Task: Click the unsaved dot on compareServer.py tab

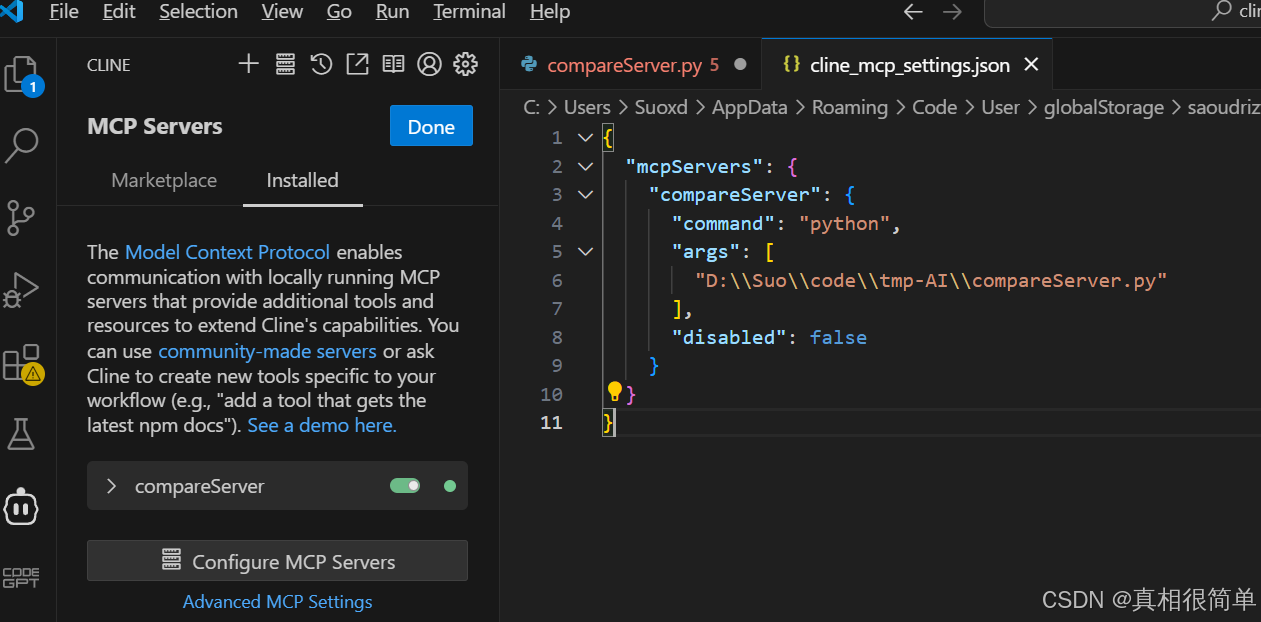Action: tap(740, 65)
